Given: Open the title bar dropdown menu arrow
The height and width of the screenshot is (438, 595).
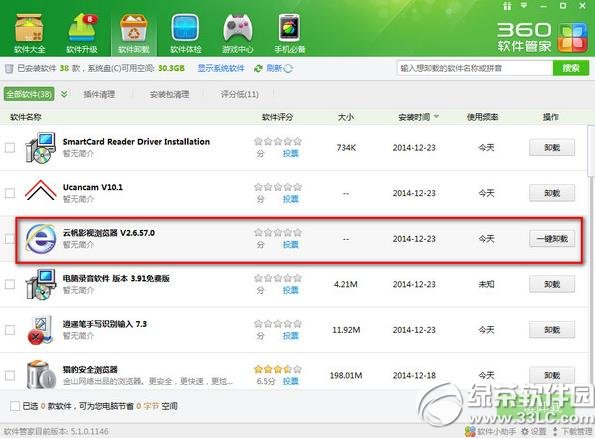Looking at the screenshot, I should 524,6.
